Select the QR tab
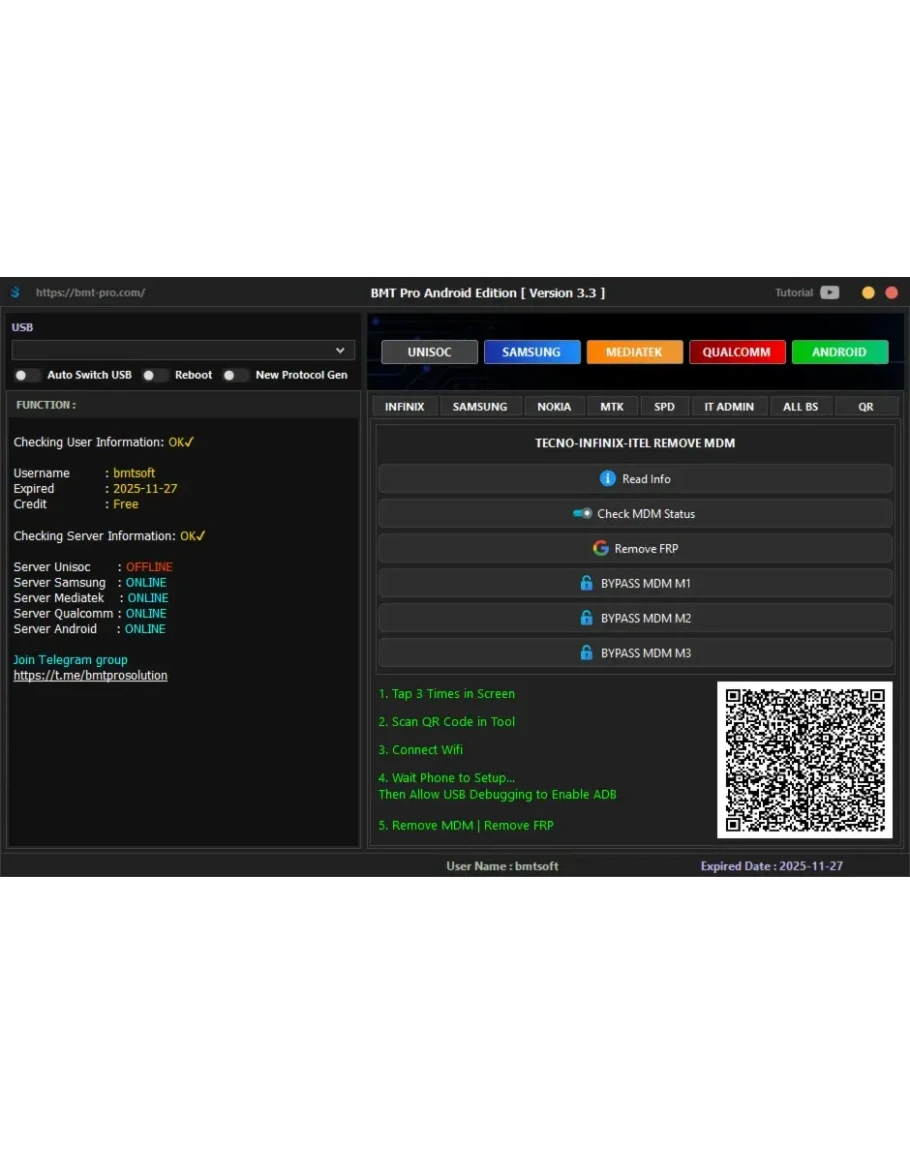The height and width of the screenshot is (1155, 910). pyautogui.click(x=865, y=407)
